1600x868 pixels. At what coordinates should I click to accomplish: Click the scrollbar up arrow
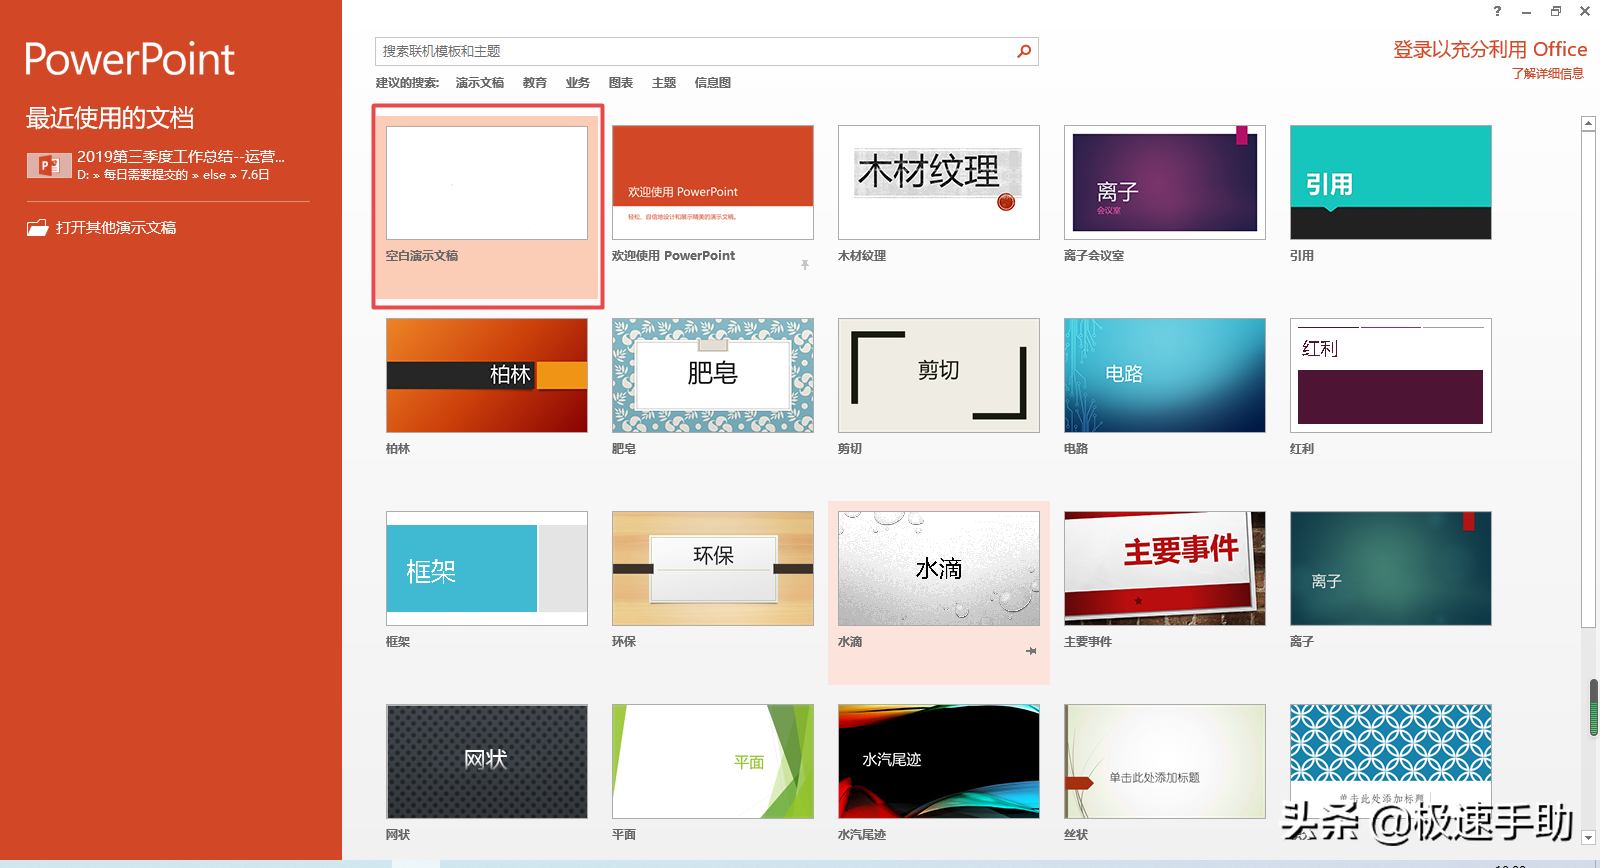[x=1588, y=123]
